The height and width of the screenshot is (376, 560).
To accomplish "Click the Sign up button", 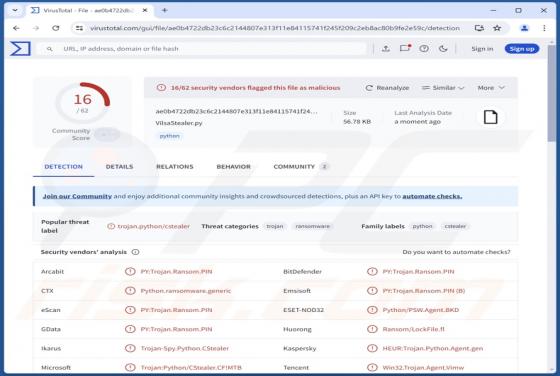I will 522,49.
